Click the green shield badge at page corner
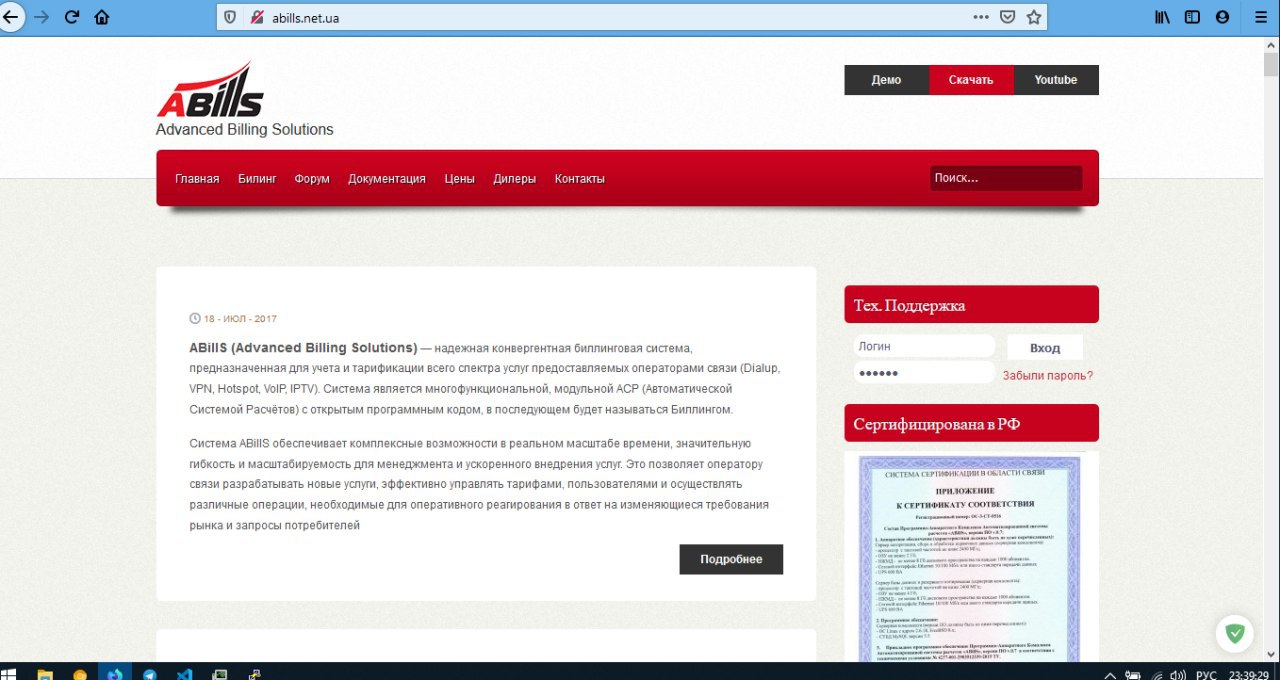The height and width of the screenshot is (680, 1280). 1235,633
